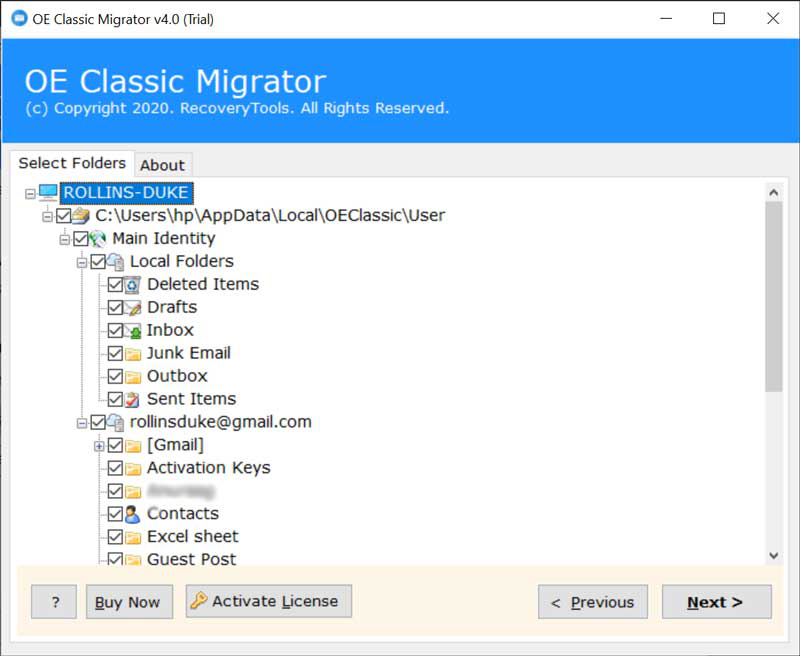Screen dimensions: 800x656
Task: Select the Main Identity label
Action: [x=164, y=238]
